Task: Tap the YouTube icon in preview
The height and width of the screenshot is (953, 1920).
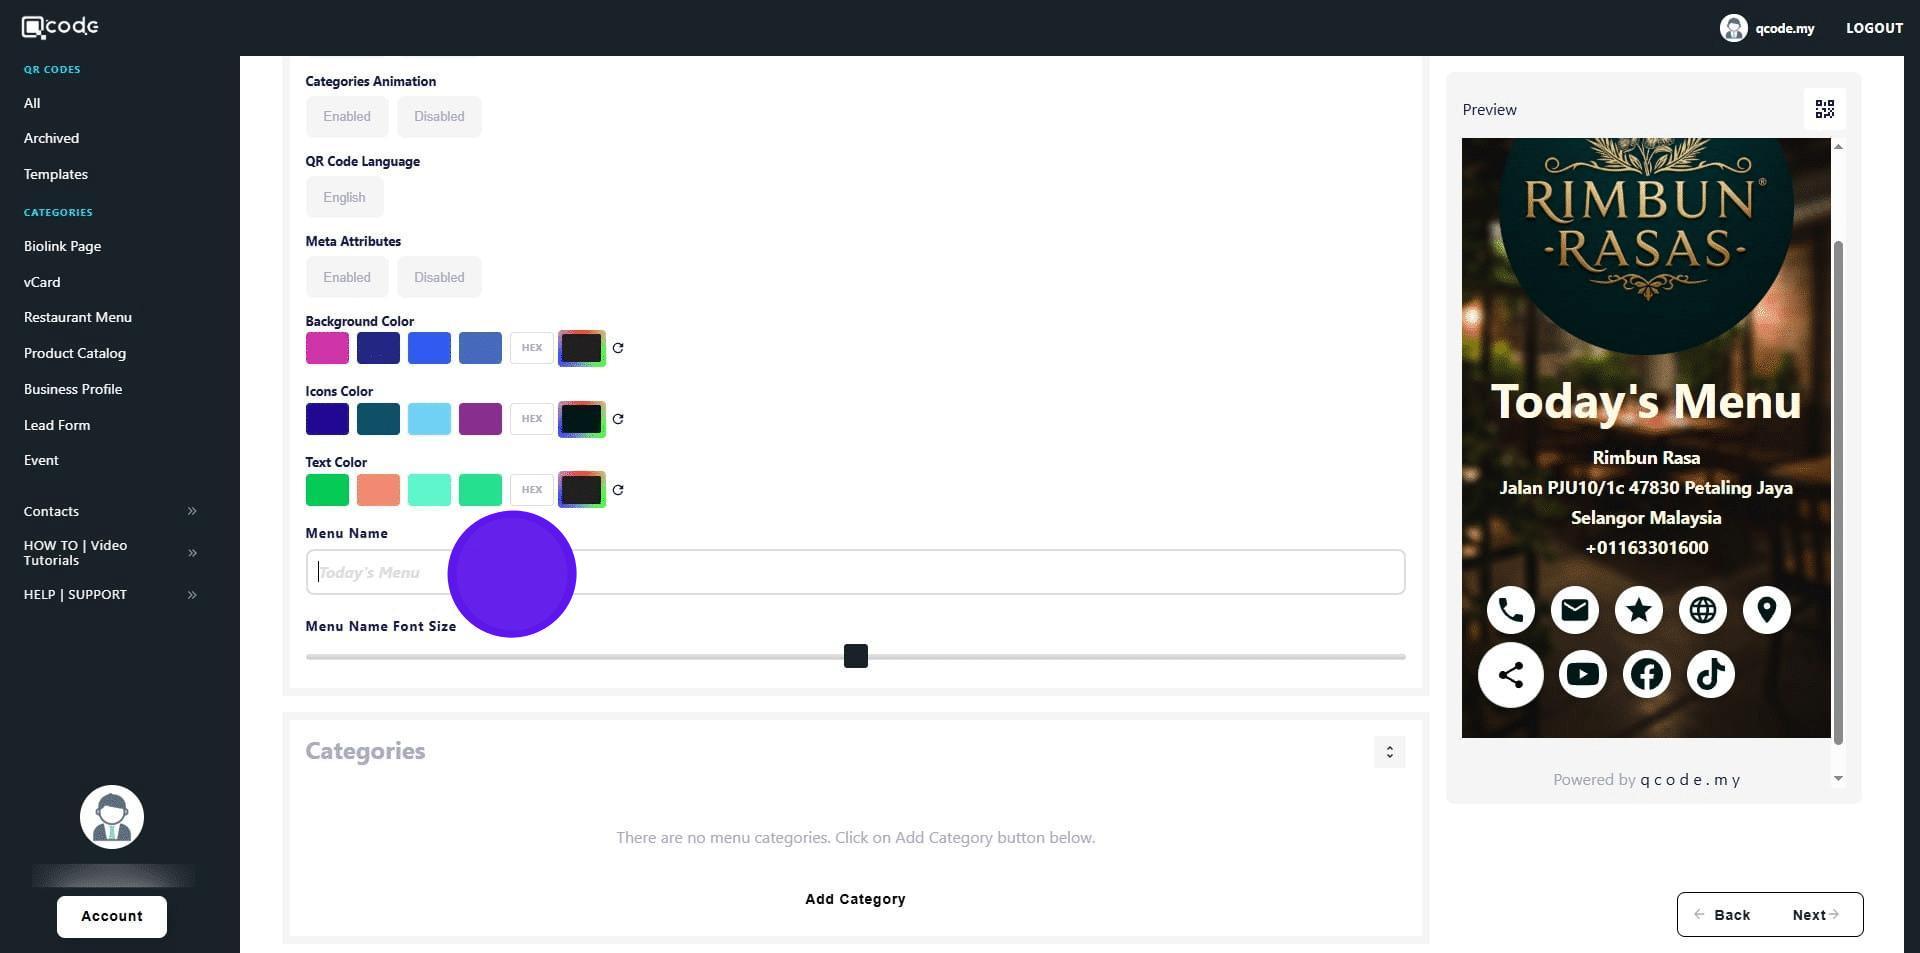Action: (1583, 674)
